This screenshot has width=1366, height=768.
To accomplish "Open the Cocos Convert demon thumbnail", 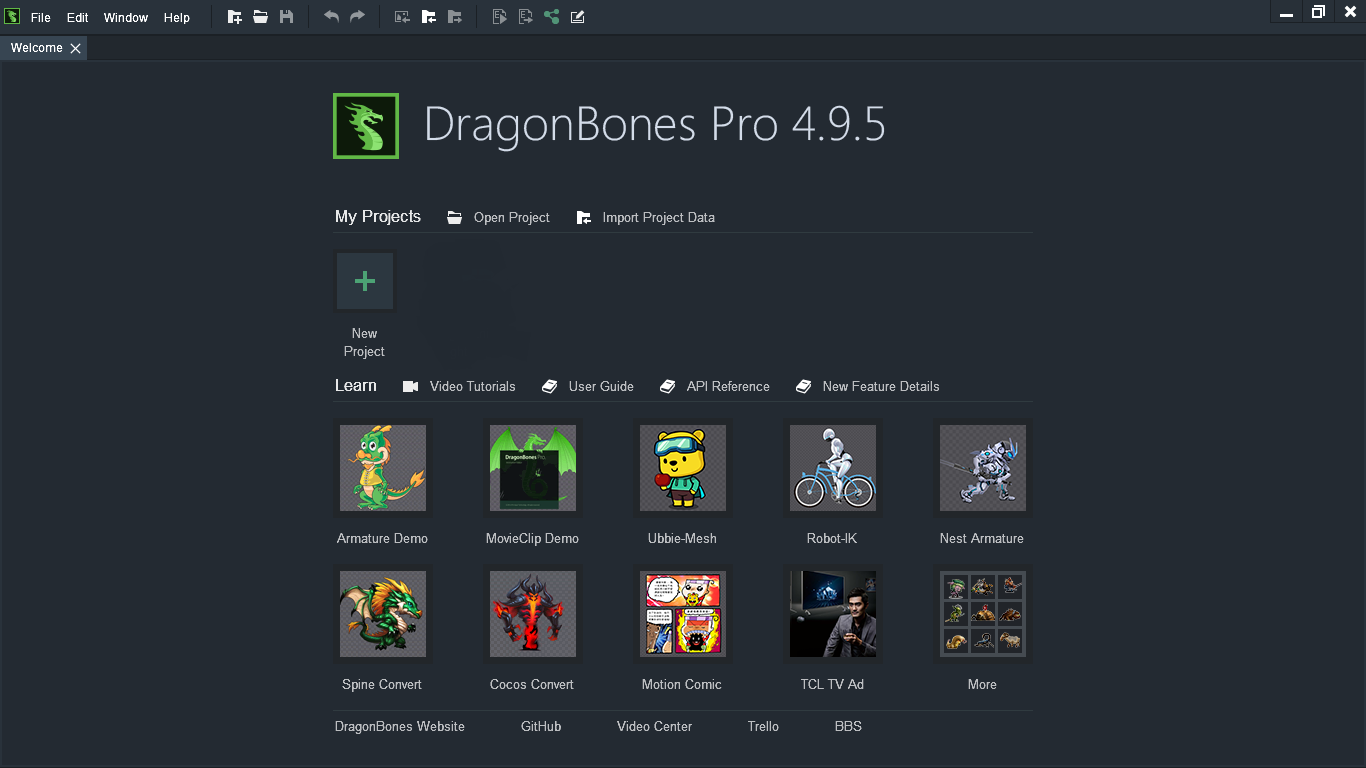I will coord(533,614).
